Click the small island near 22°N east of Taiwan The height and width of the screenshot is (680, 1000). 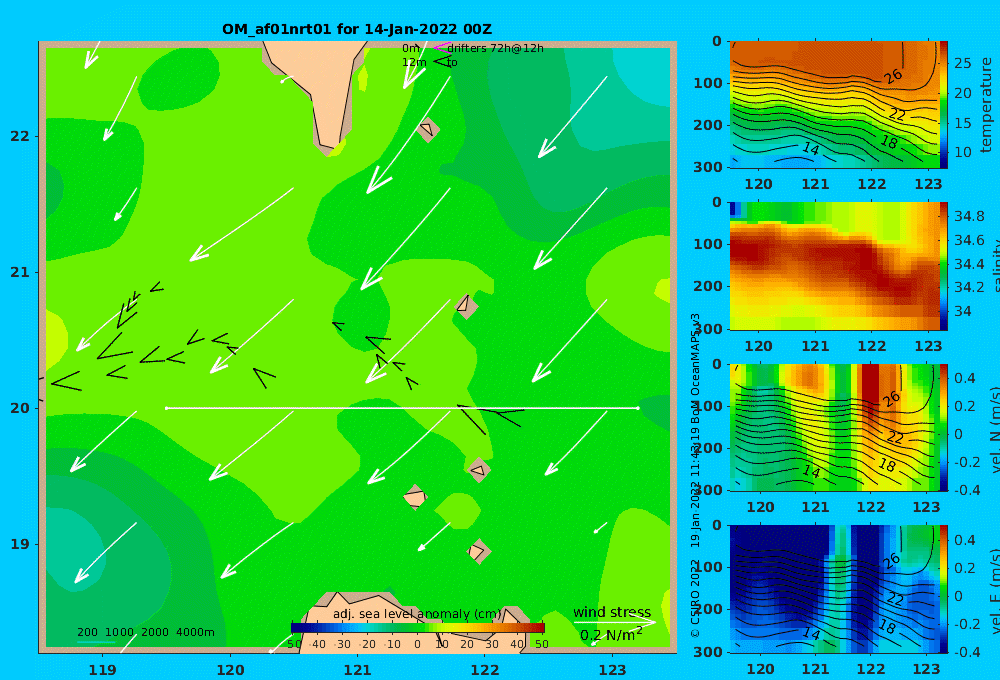pyautogui.click(x=427, y=129)
